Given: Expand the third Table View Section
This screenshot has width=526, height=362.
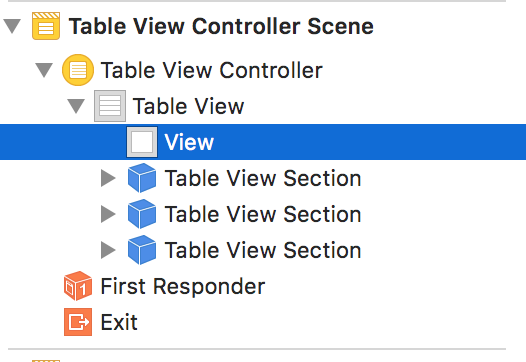Looking at the screenshot, I should (x=108, y=250).
